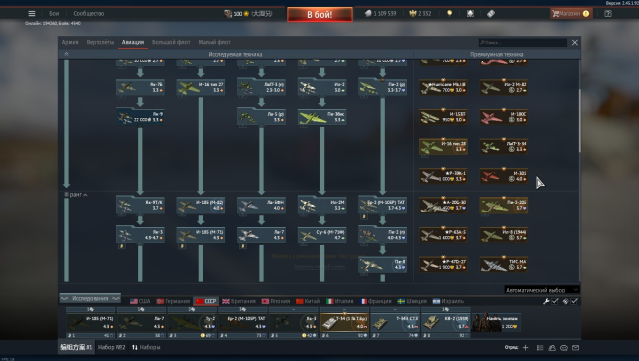639x361 pixels.
Task: Click the search field in research window
Action: (x=522, y=42)
